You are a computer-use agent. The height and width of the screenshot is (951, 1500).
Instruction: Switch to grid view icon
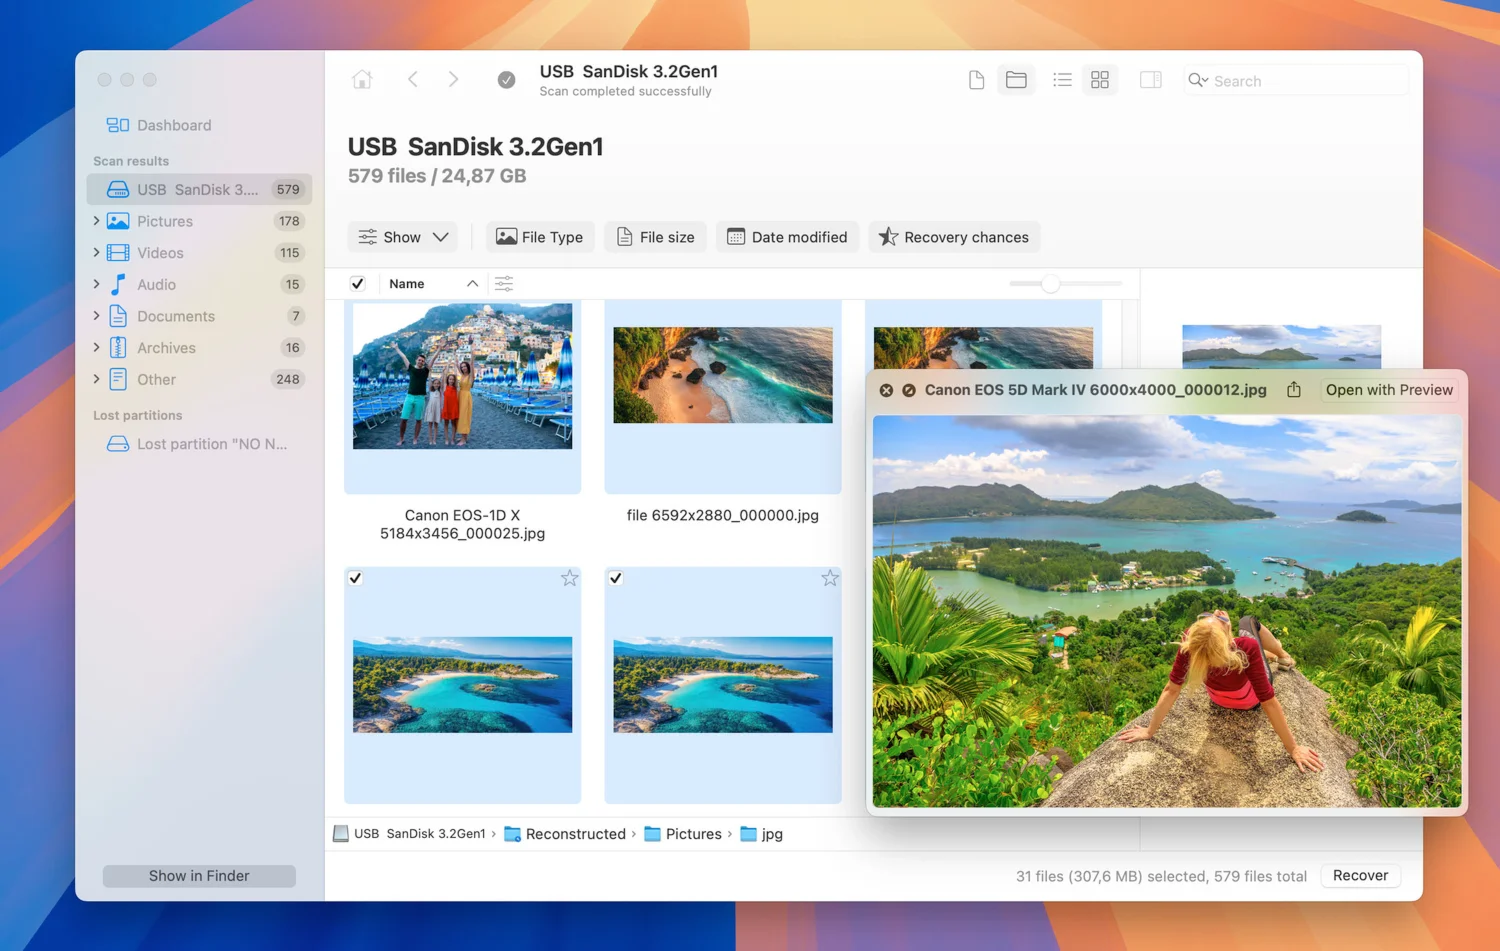coord(1100,80)
